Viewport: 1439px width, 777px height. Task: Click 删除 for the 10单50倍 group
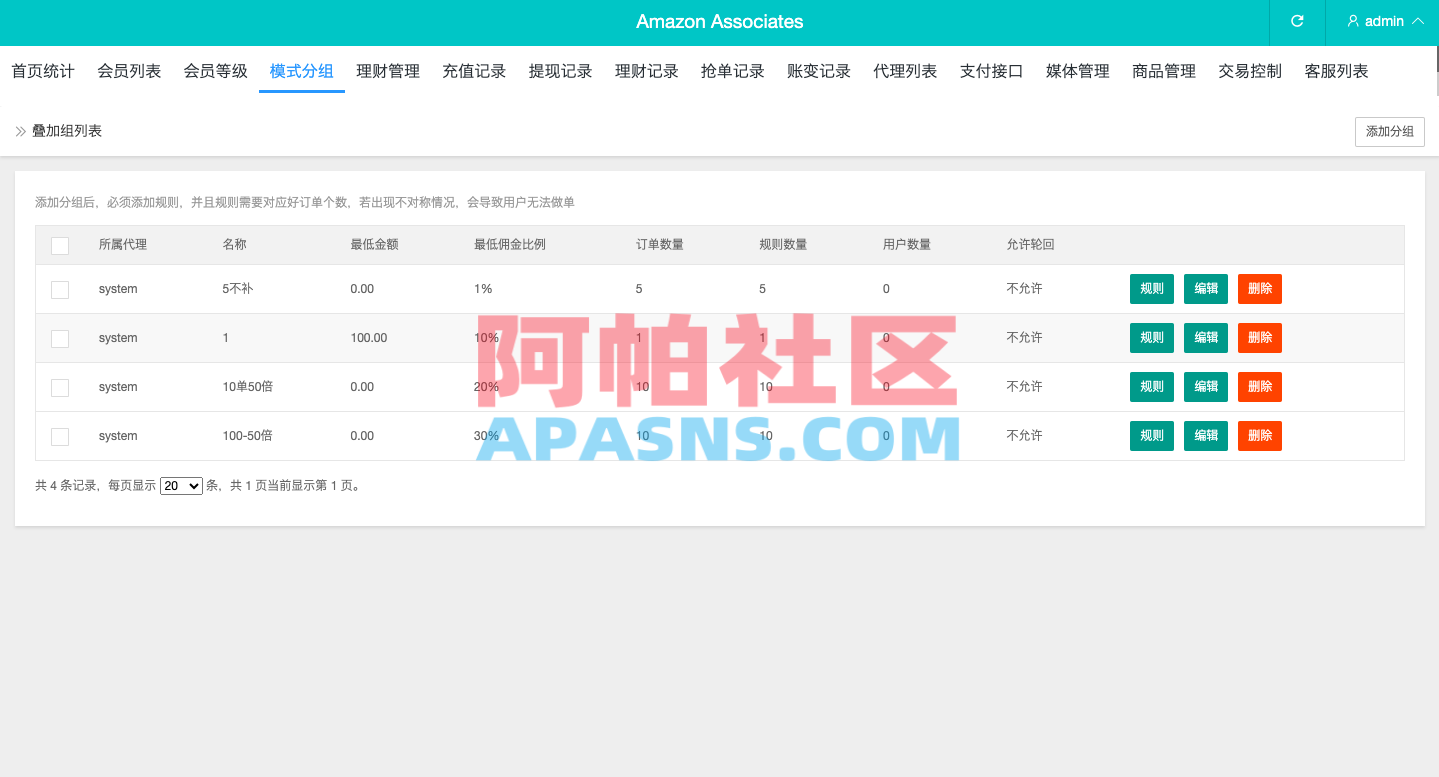pyautogui.click(x=1260, y=387)
